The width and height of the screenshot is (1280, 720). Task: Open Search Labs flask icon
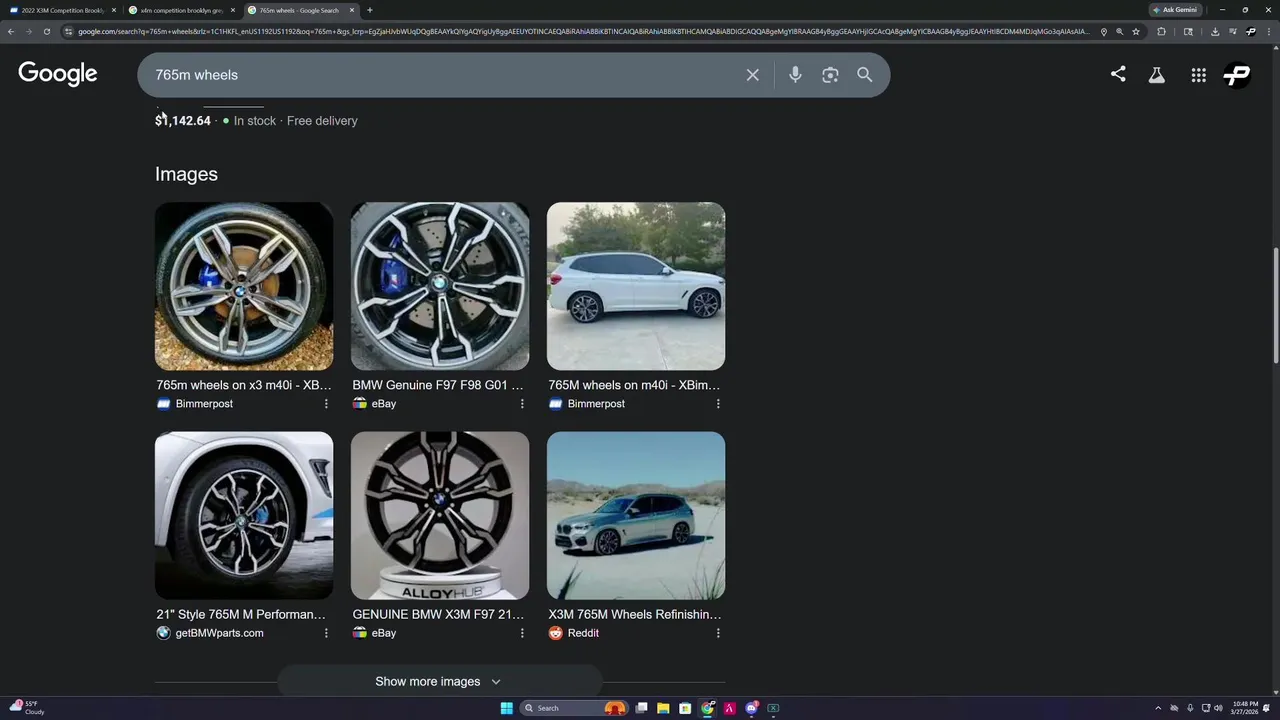pos(1157,75)
